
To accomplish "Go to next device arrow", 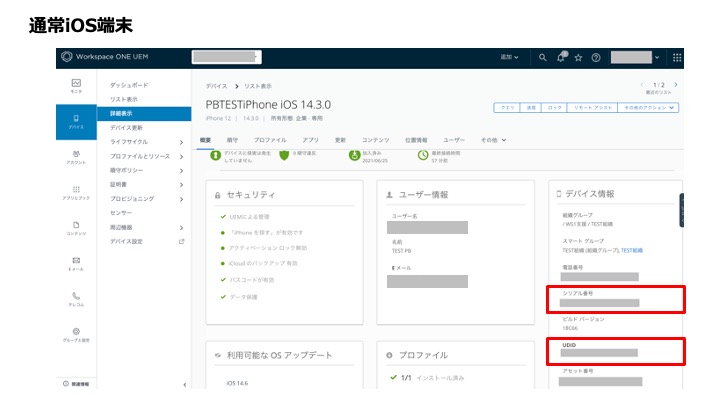I will coord(676,84).
